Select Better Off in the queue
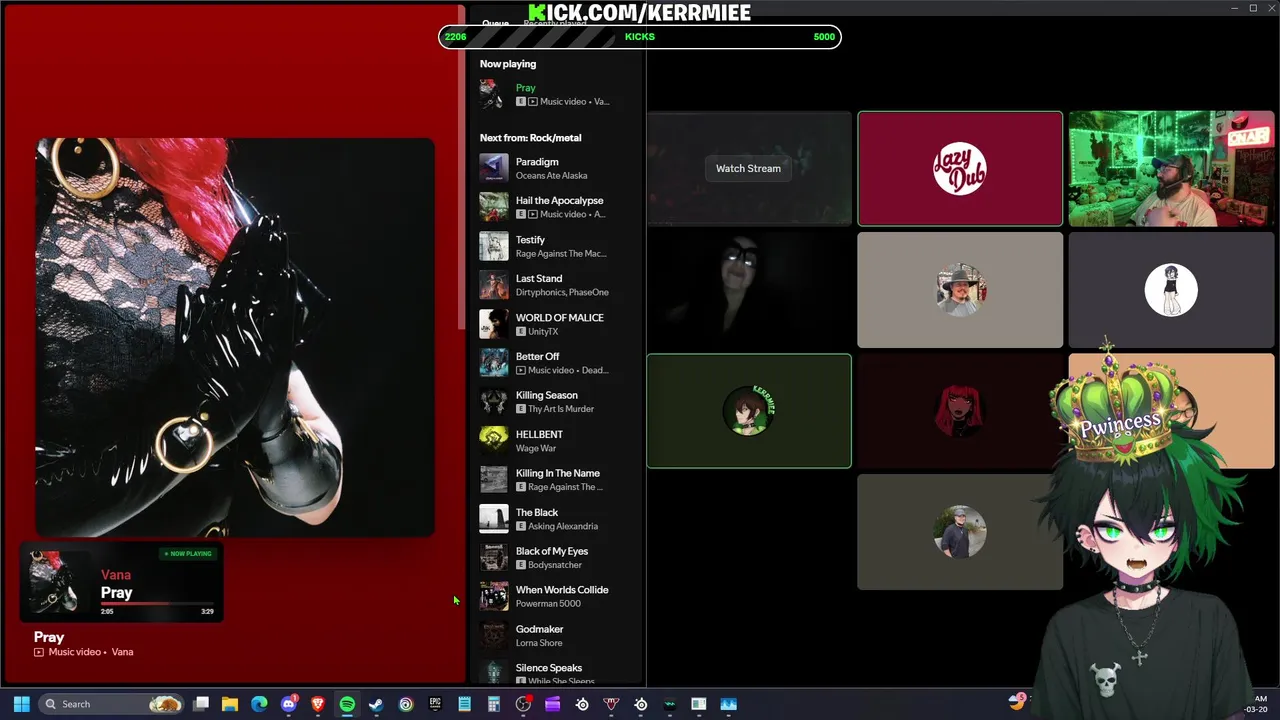Image resolution: width=1280 pixels, height=720 pixels. [x=555, y=363]
